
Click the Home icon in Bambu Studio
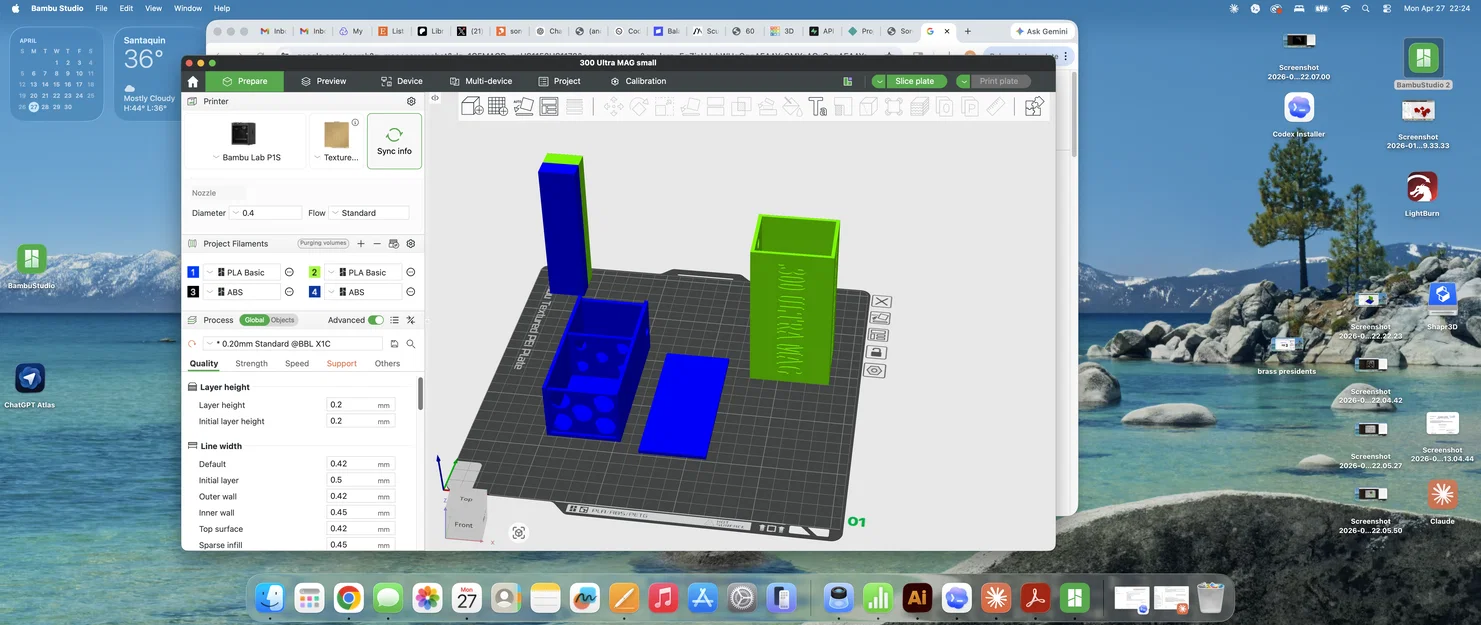(193, 81)
